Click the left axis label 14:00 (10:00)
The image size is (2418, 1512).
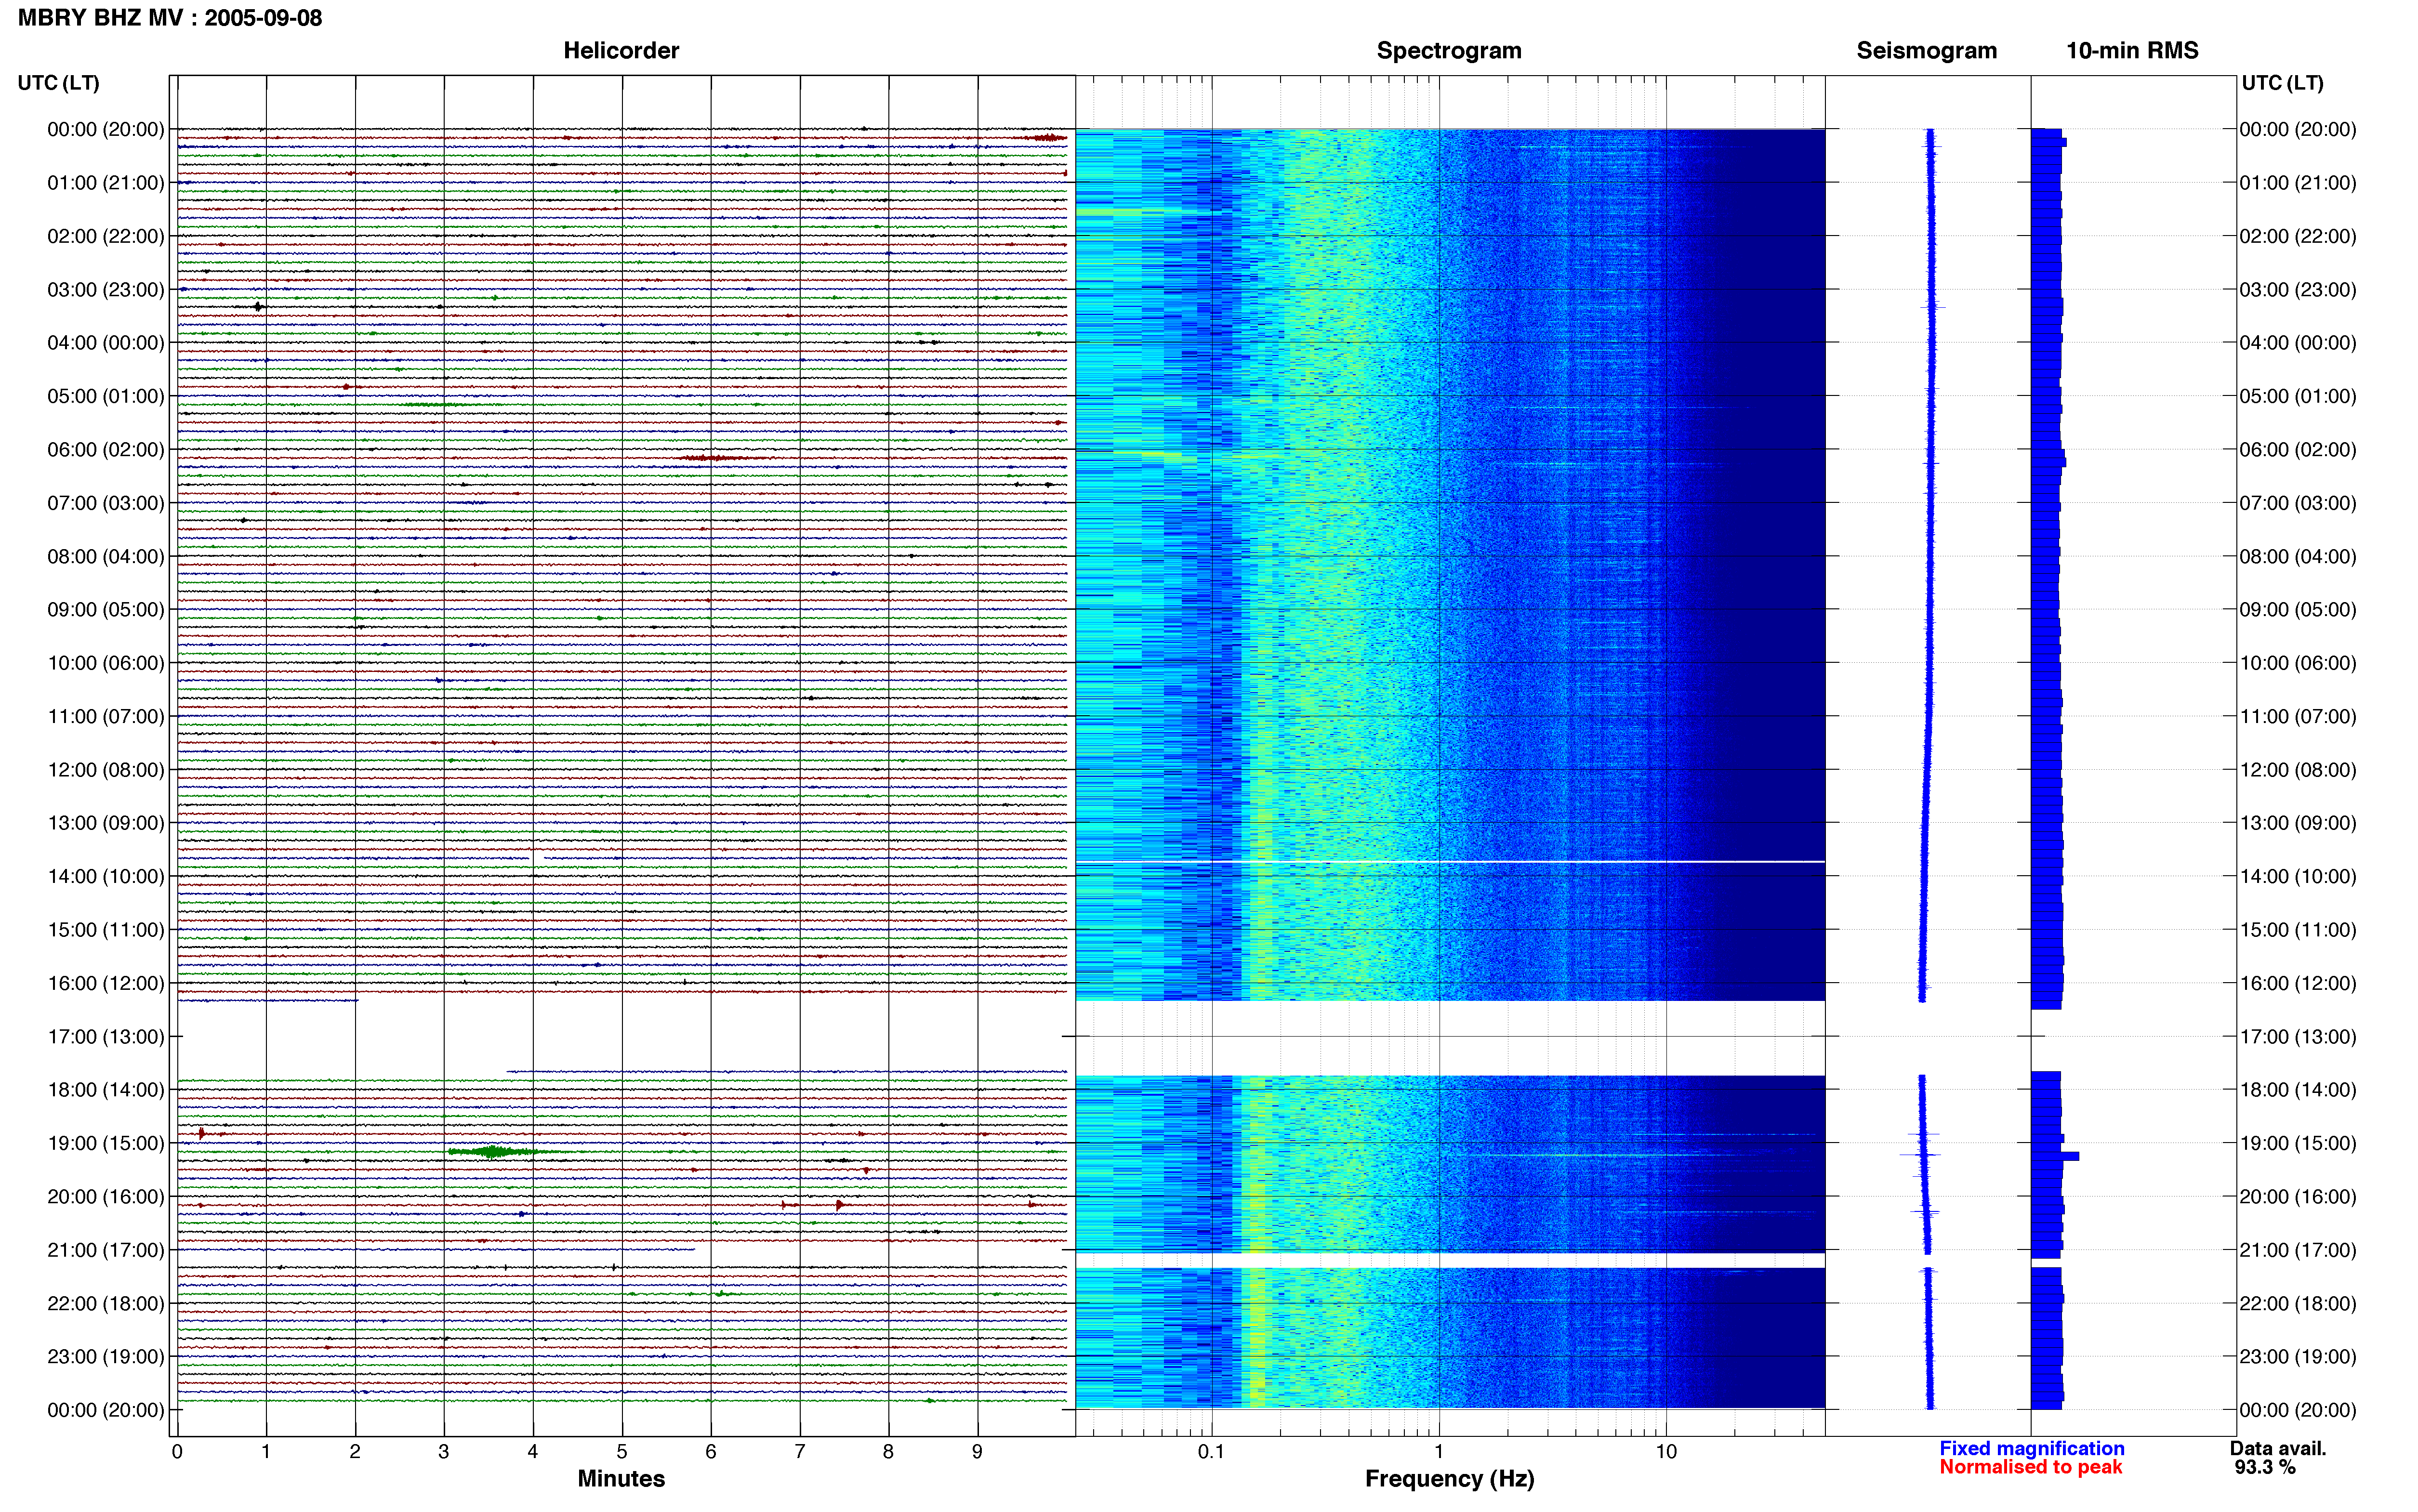[x=106, y=877]
